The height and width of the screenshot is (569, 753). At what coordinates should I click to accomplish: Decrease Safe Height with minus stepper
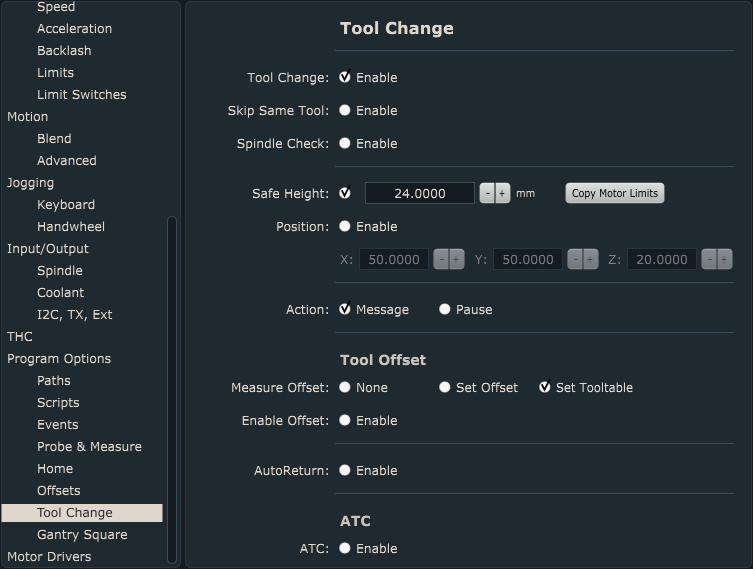[487, 193]
